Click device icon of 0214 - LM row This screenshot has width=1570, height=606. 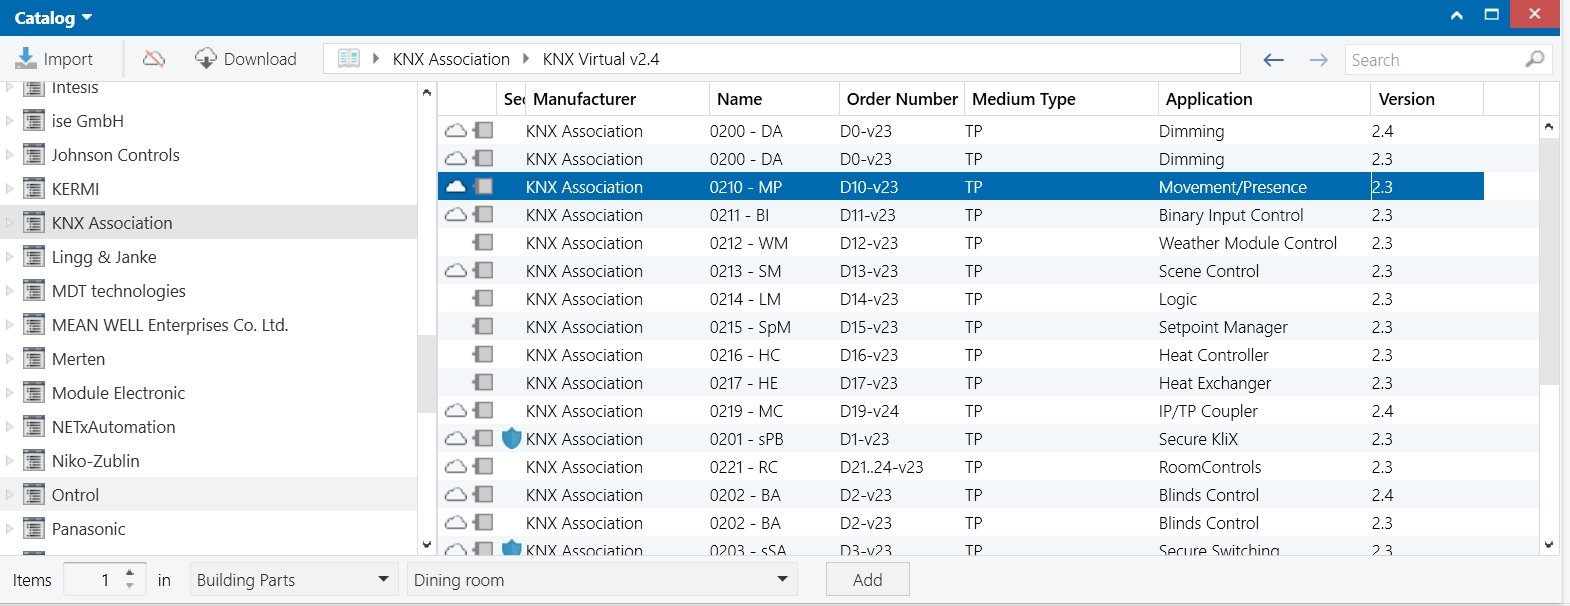(484, 299)
